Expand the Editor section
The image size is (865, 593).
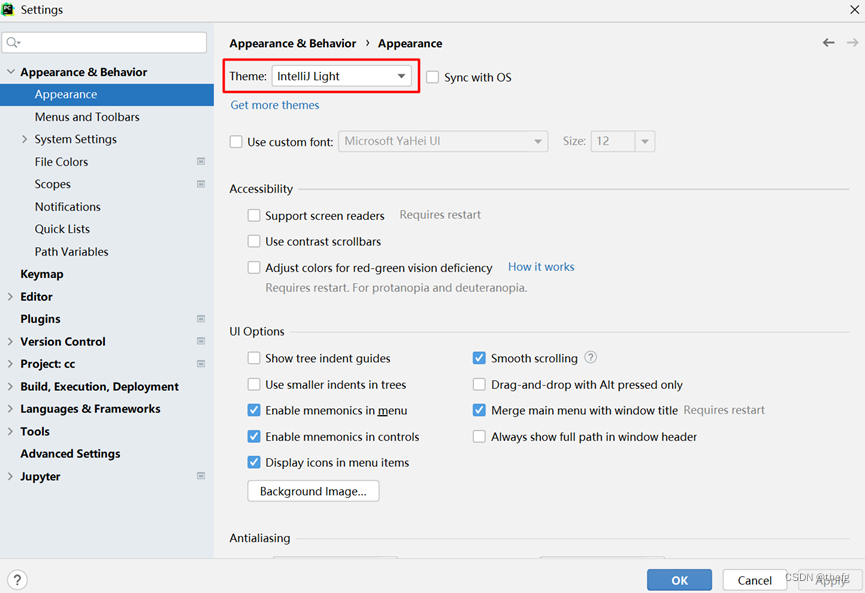tap(10, 296)
